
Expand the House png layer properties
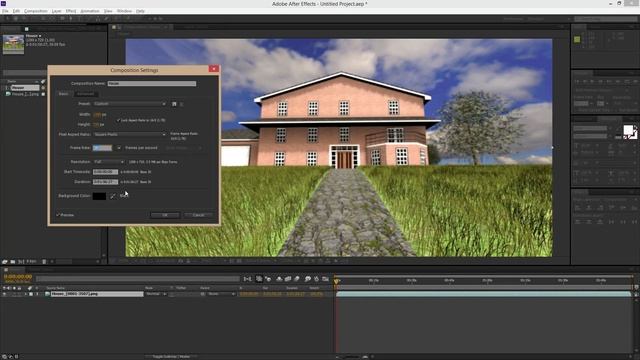point(26,294)
